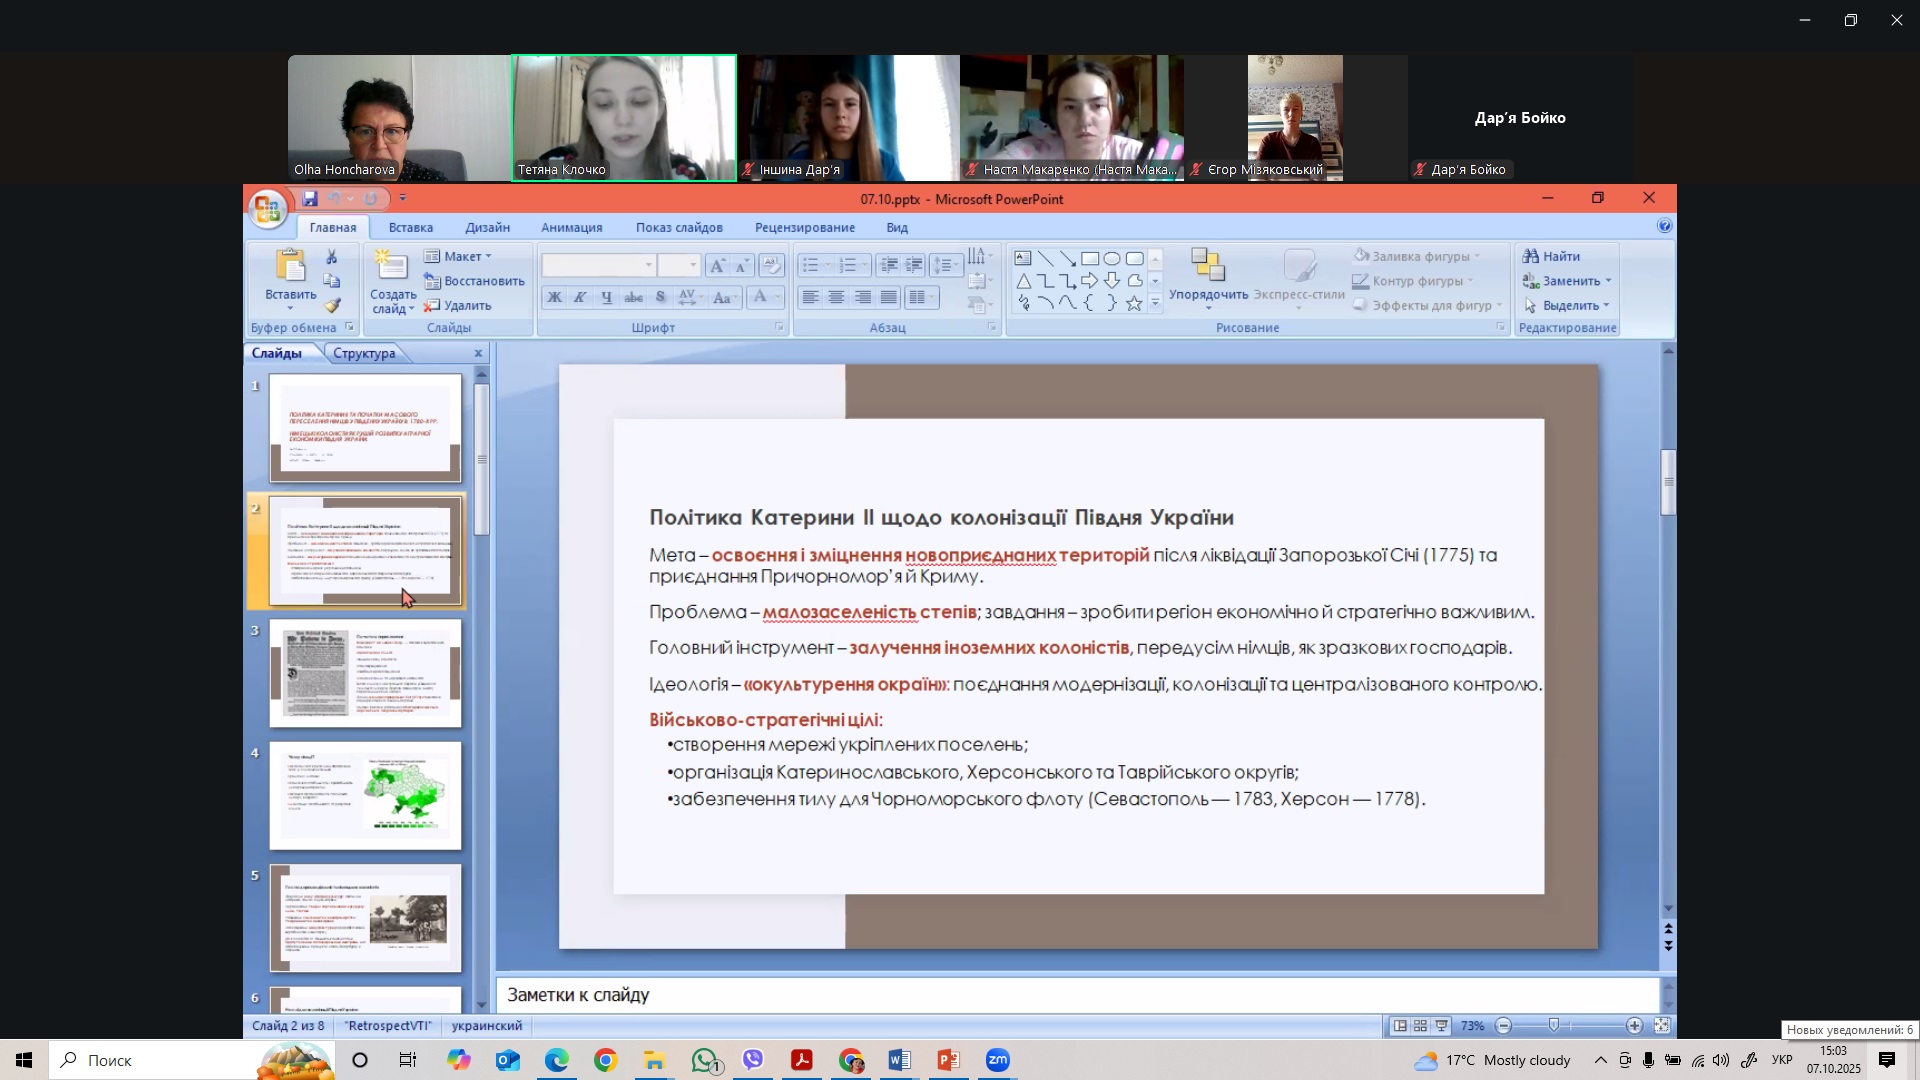Screen dimensions: 1920x1080
Task: Click the Cut scissors icon
Action: (332, 257)
